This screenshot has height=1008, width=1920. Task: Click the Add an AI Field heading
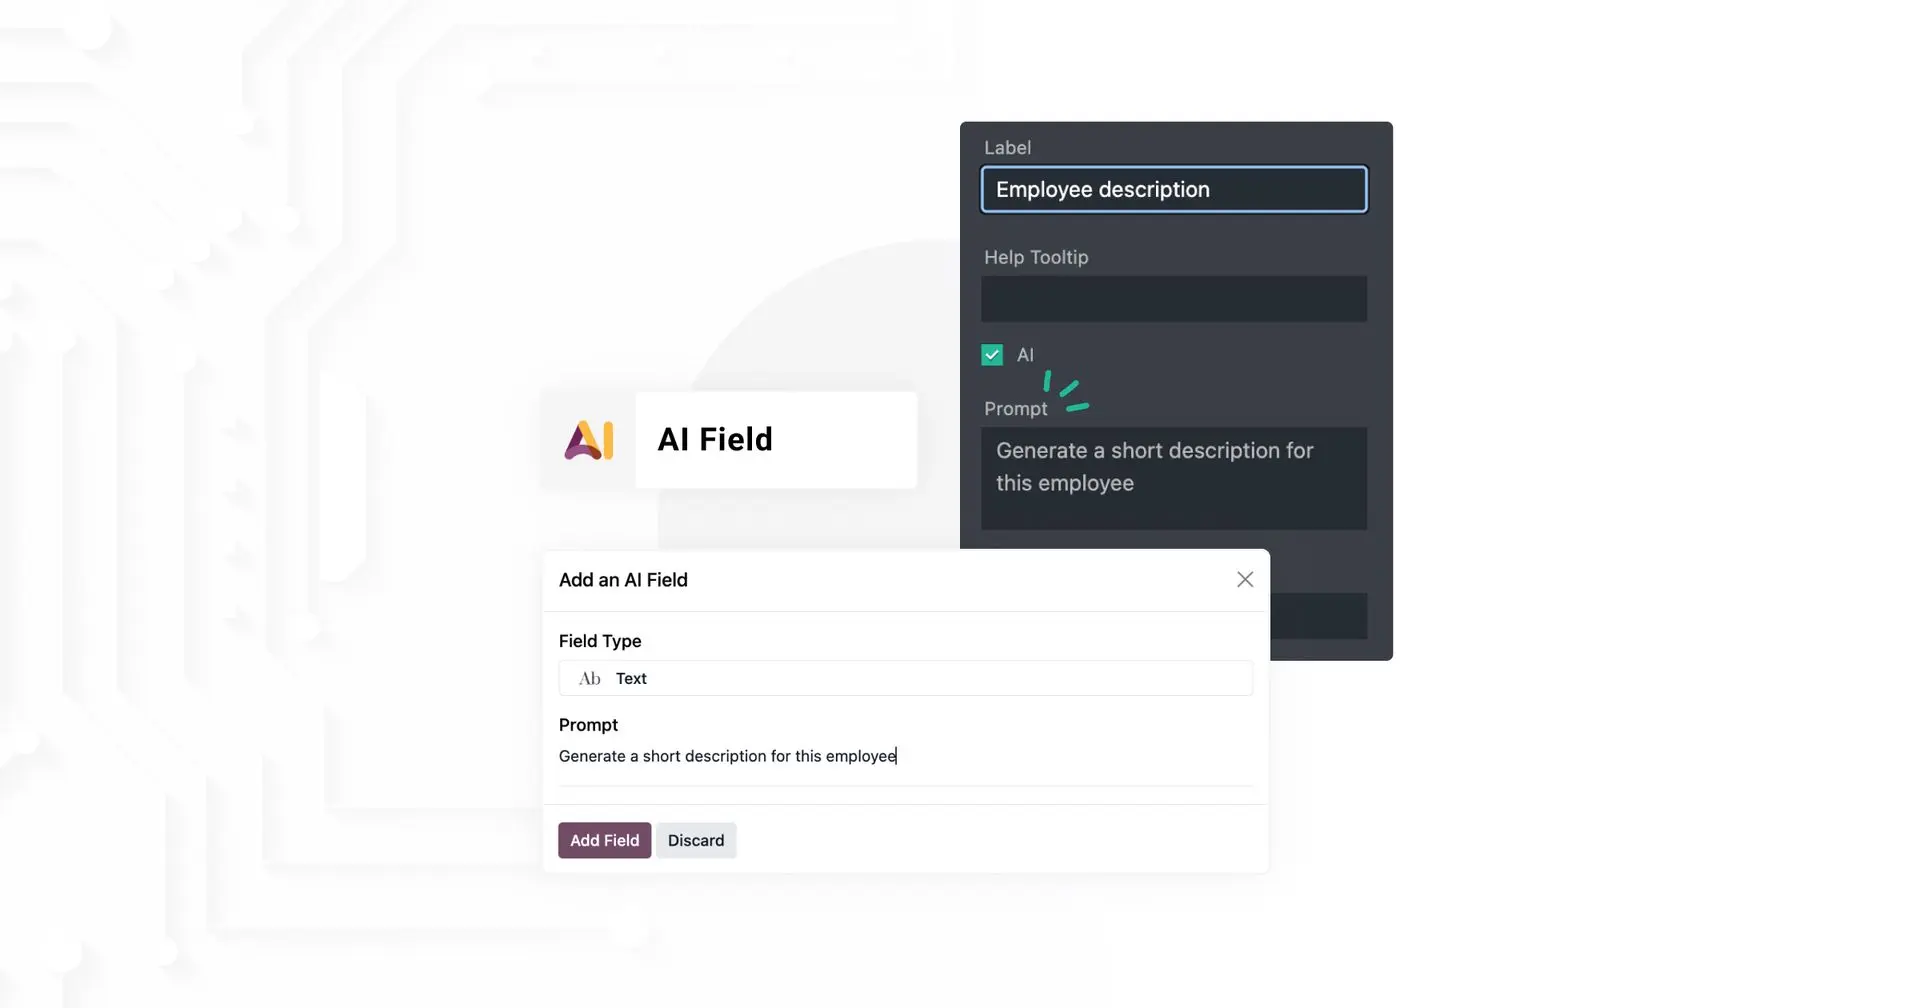[623, 580]
